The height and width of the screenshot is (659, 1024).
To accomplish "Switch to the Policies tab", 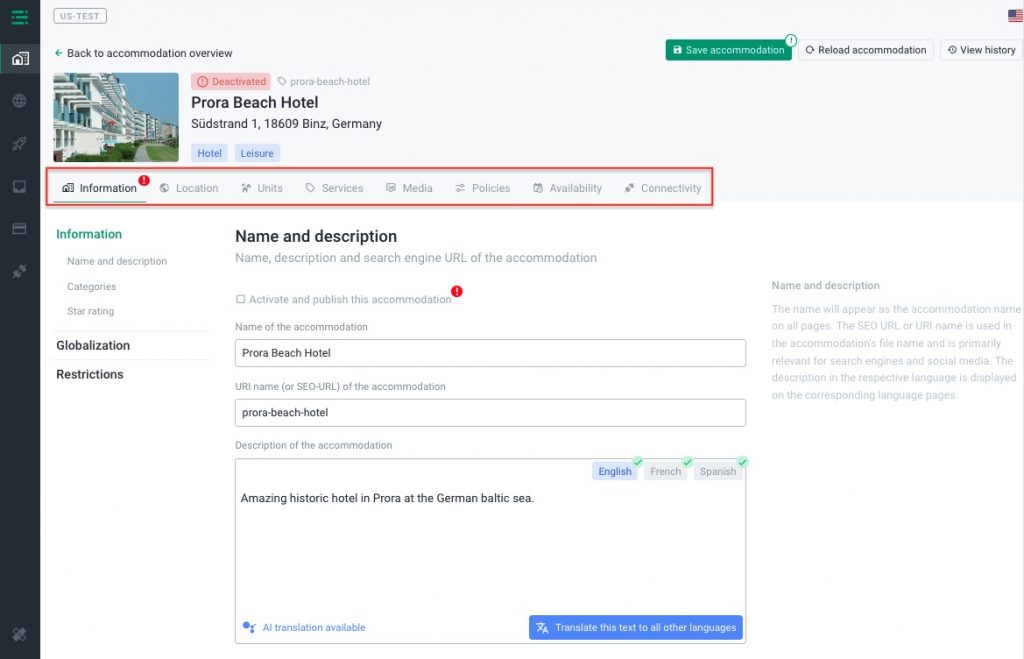I will coord(483,188).
